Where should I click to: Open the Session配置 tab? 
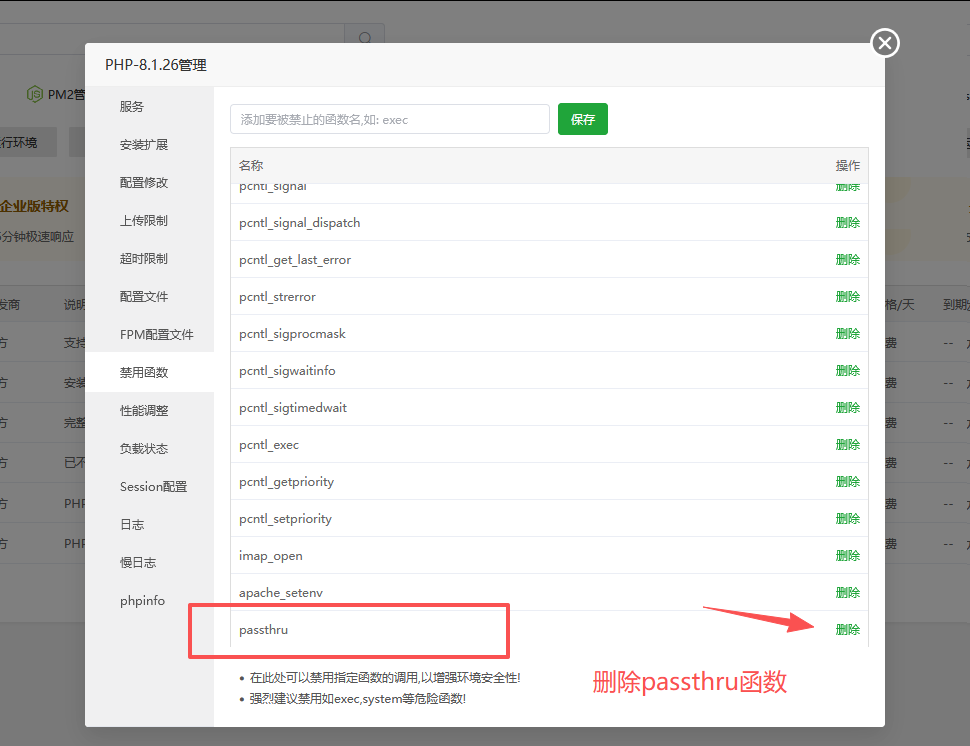pos(153,487)
